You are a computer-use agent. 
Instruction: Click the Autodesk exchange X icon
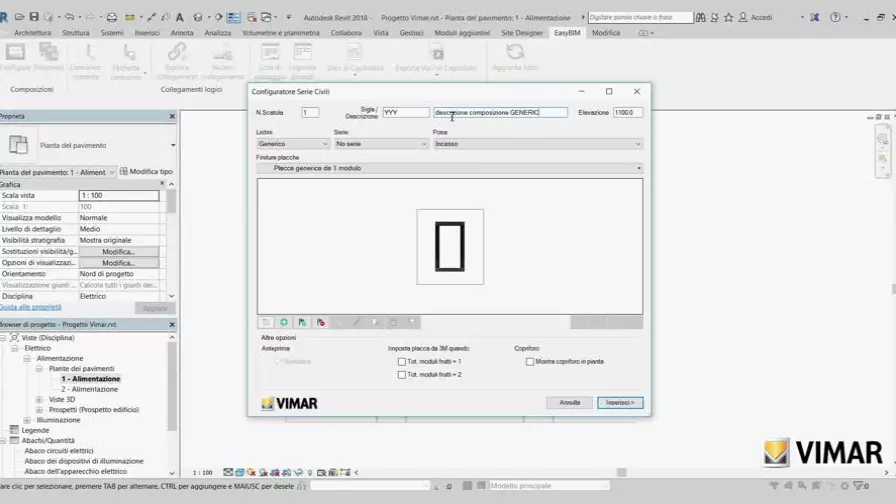(815, 17)
